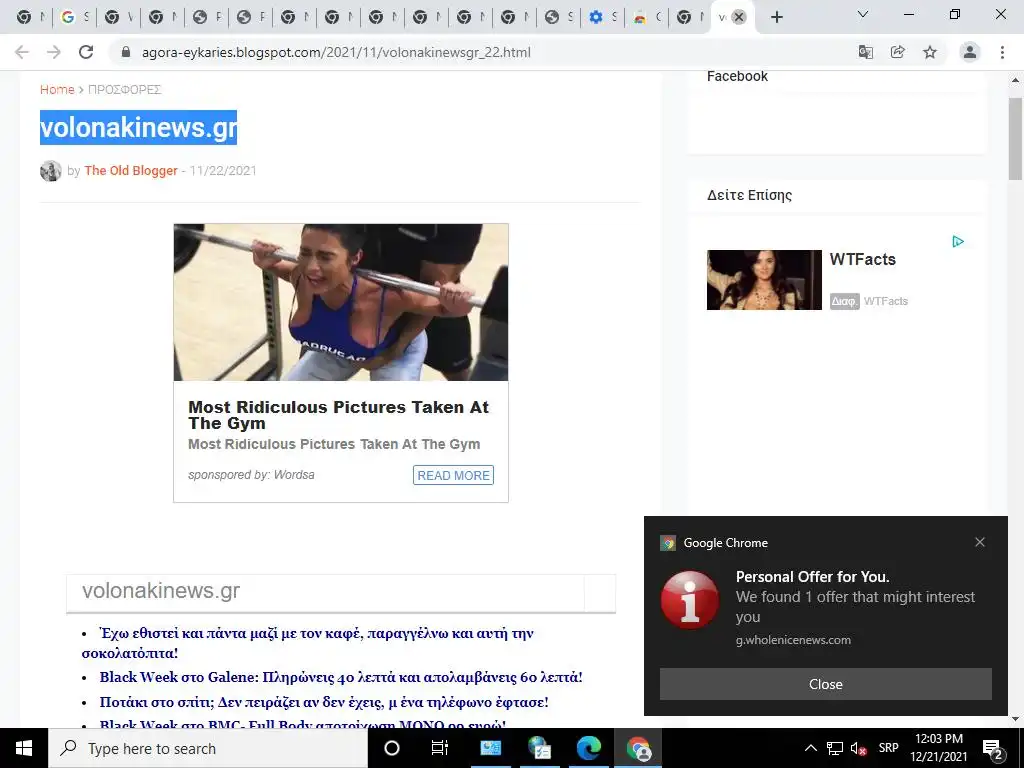Open Chrome profile avatar
1024x768 pixels.
click(x=970, y=52)
